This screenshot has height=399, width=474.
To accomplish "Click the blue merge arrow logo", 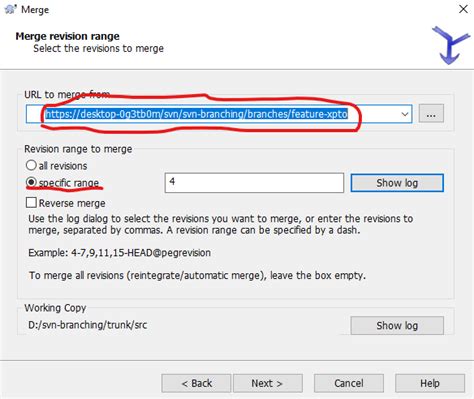I will coord(451,45).
